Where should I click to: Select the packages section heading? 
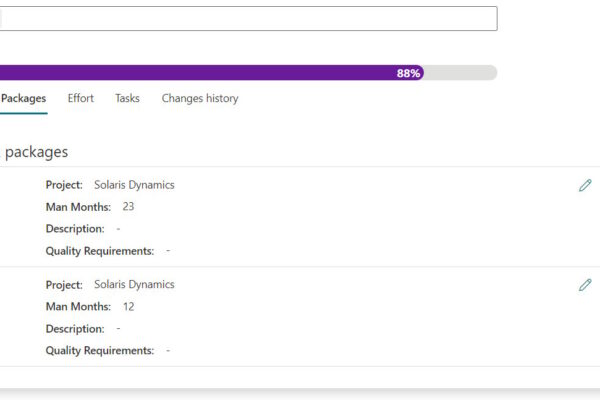[x=36, y=153]
